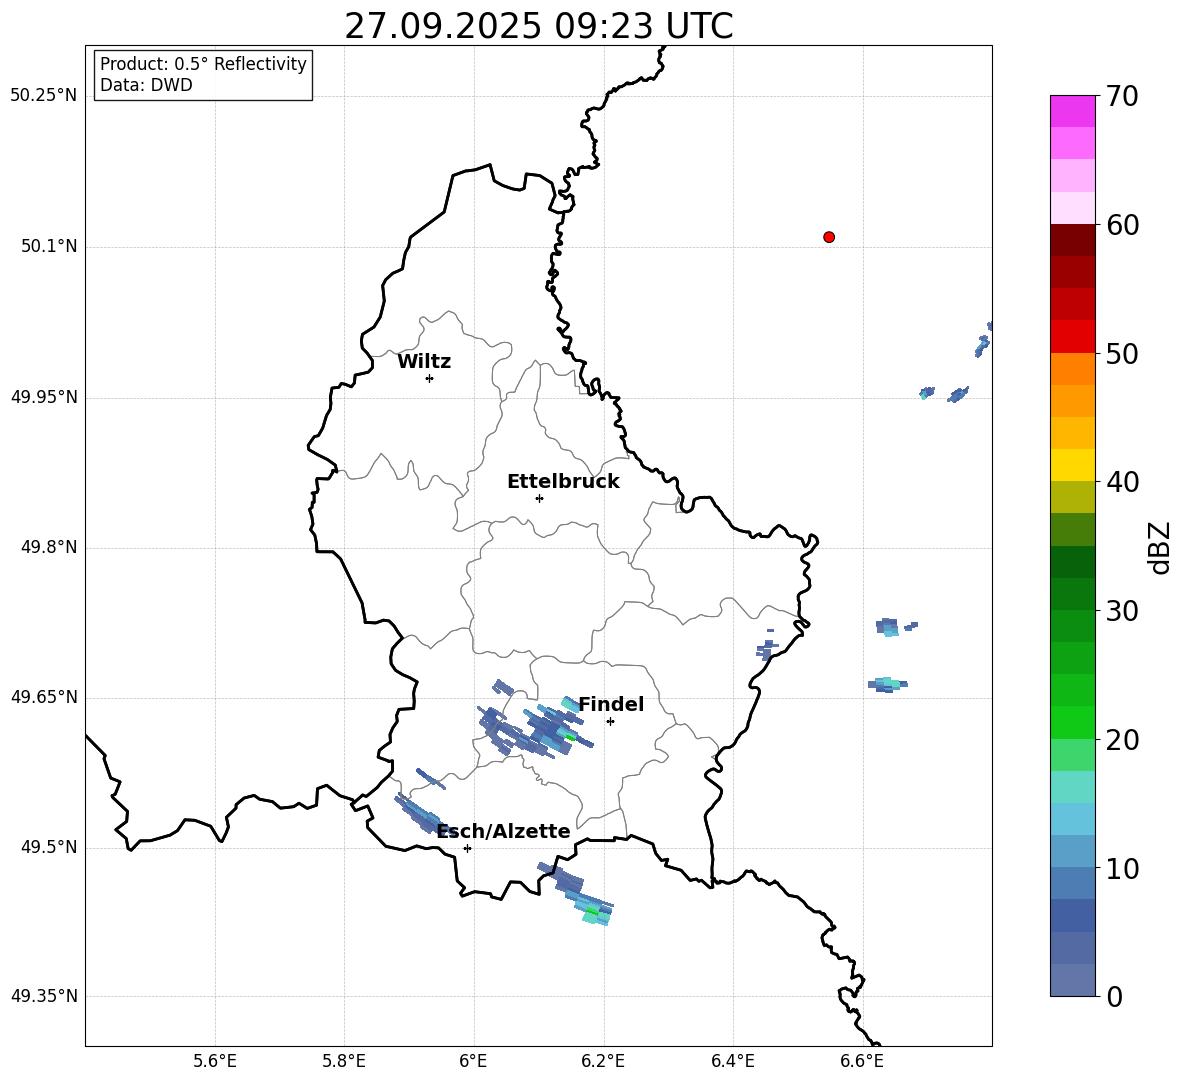
Task: Click the 27.09.2025 09:23 UTC title
Action: [x=538, y=26]
